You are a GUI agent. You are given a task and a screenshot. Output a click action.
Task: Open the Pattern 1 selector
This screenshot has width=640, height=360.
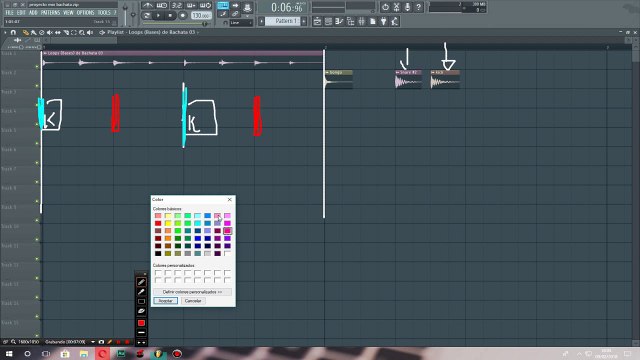(x=282, y=21)
